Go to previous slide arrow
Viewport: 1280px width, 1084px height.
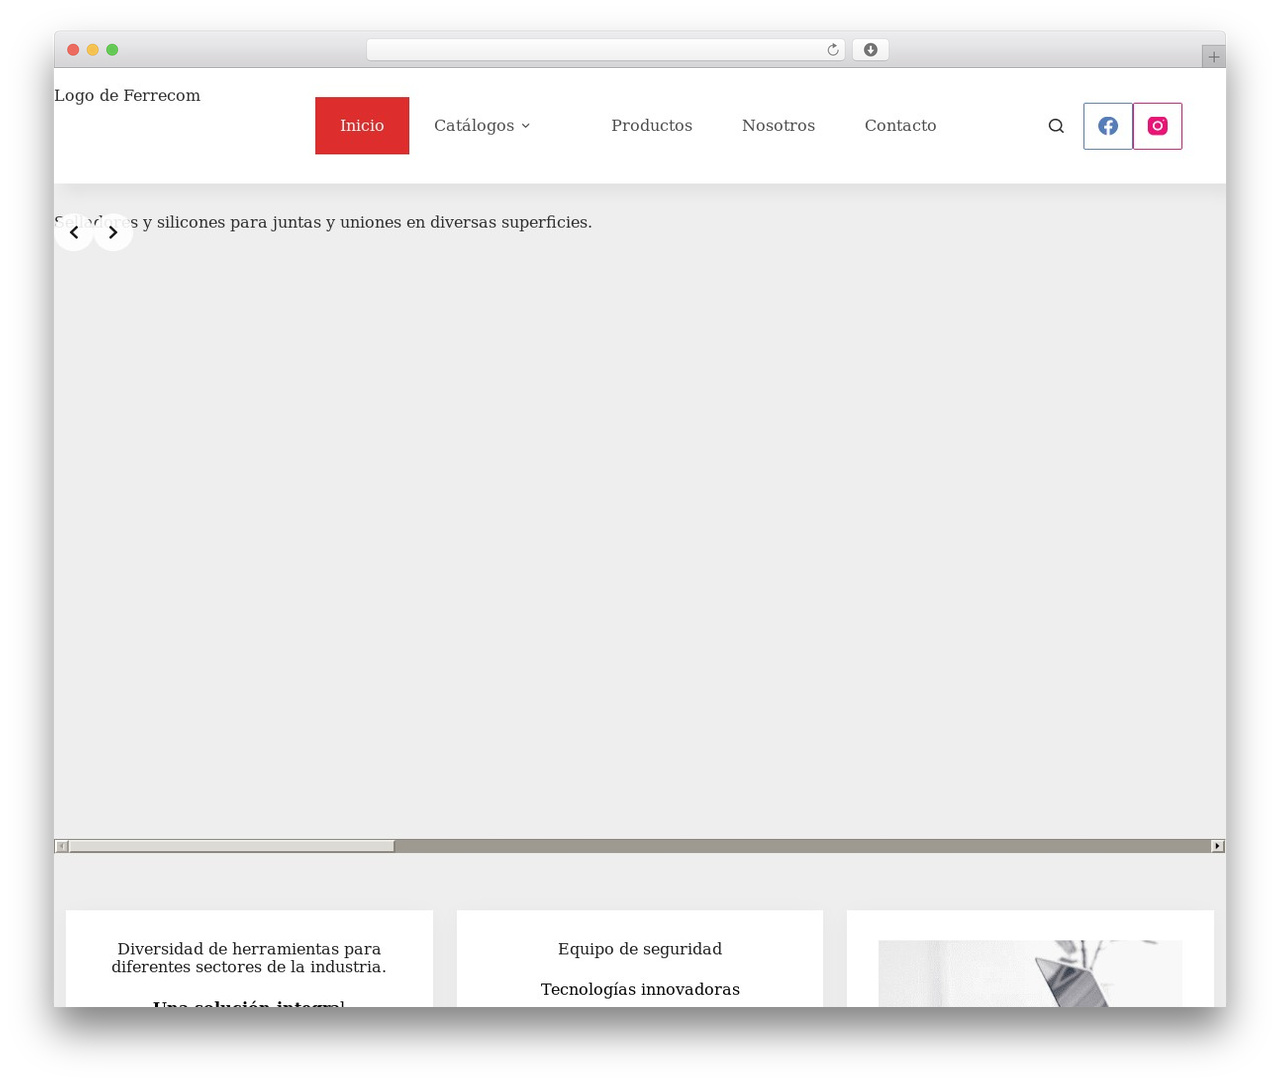click(74, 232)
